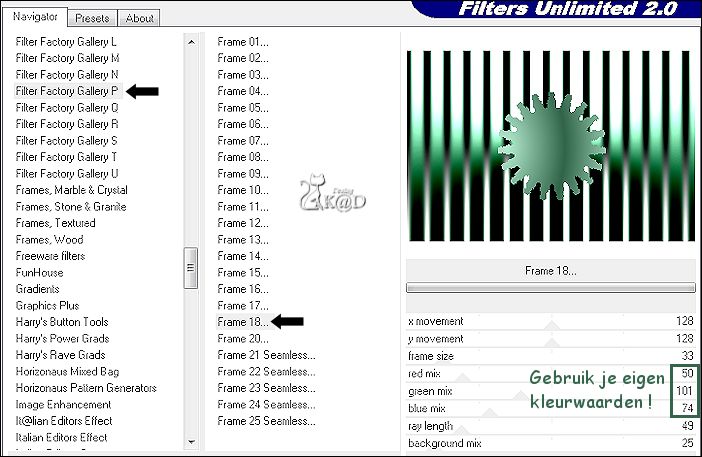Choose Frames, Textured category

click(x=56, y=223)
